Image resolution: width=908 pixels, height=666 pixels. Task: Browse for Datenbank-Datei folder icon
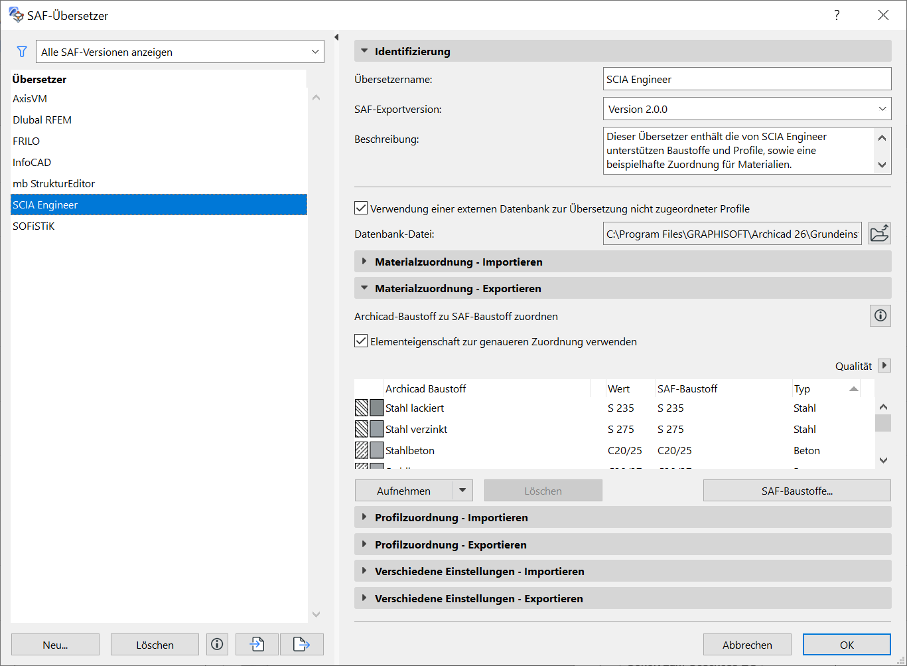pos(879,234)
